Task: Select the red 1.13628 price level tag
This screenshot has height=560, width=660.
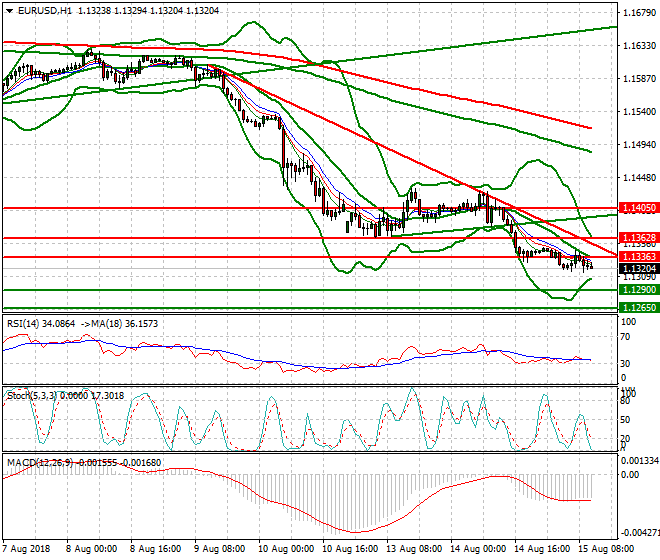Action: coord(639,238)
